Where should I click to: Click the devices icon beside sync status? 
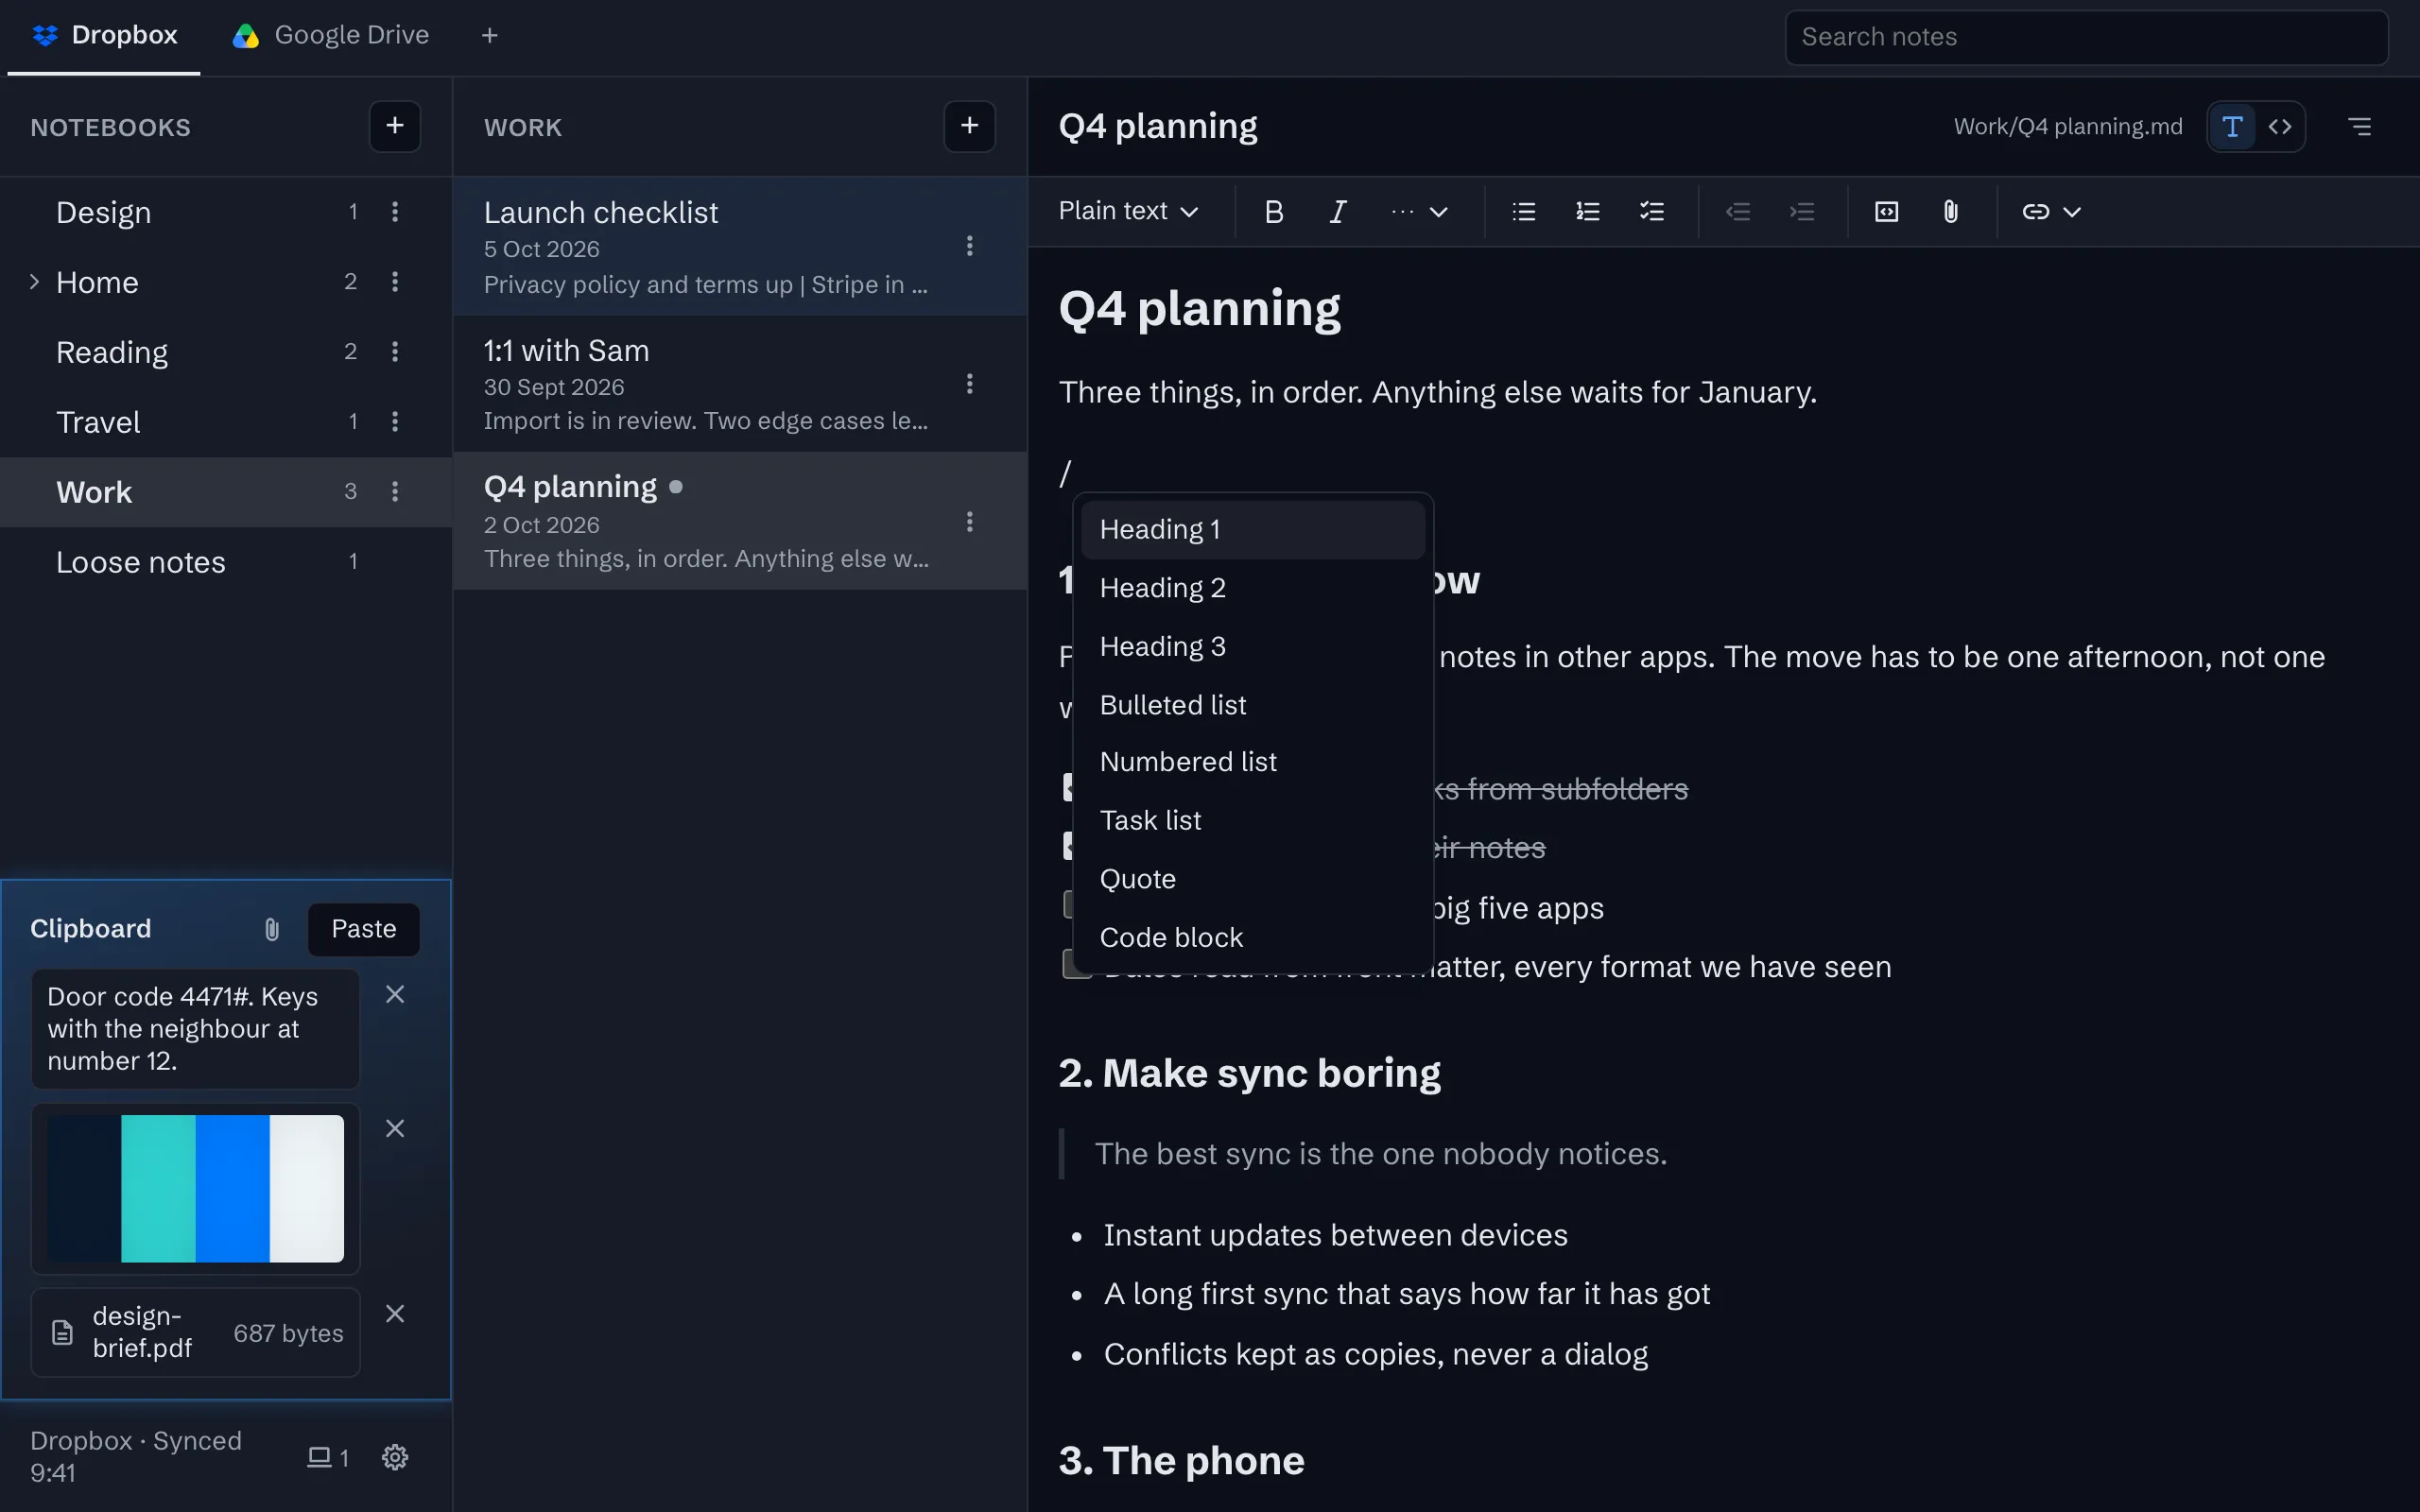pos(327,1457)
